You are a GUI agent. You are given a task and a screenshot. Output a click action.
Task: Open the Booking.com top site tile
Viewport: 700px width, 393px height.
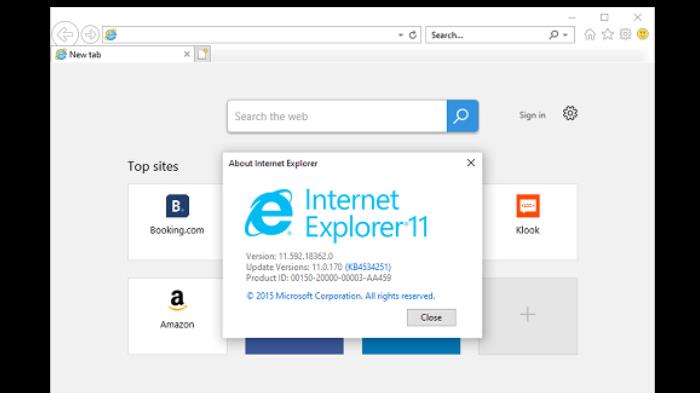[177, 222]
